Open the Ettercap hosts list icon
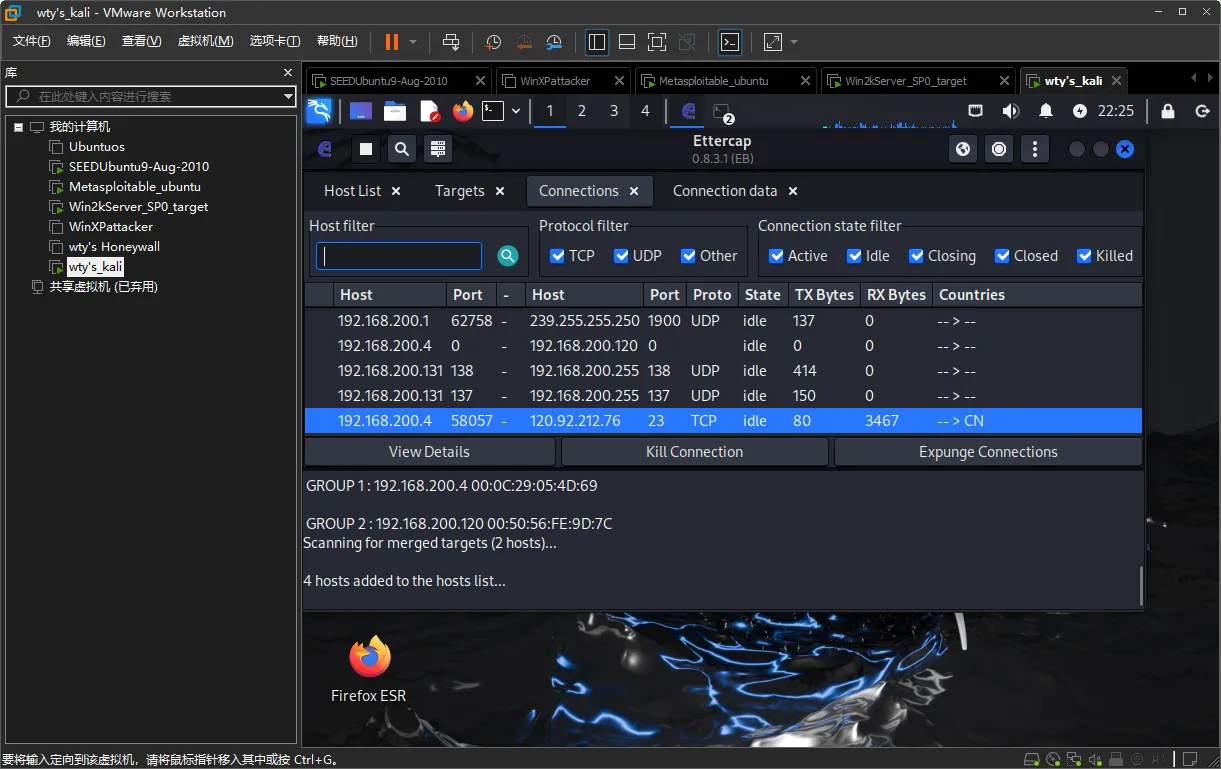 (437, 149)
